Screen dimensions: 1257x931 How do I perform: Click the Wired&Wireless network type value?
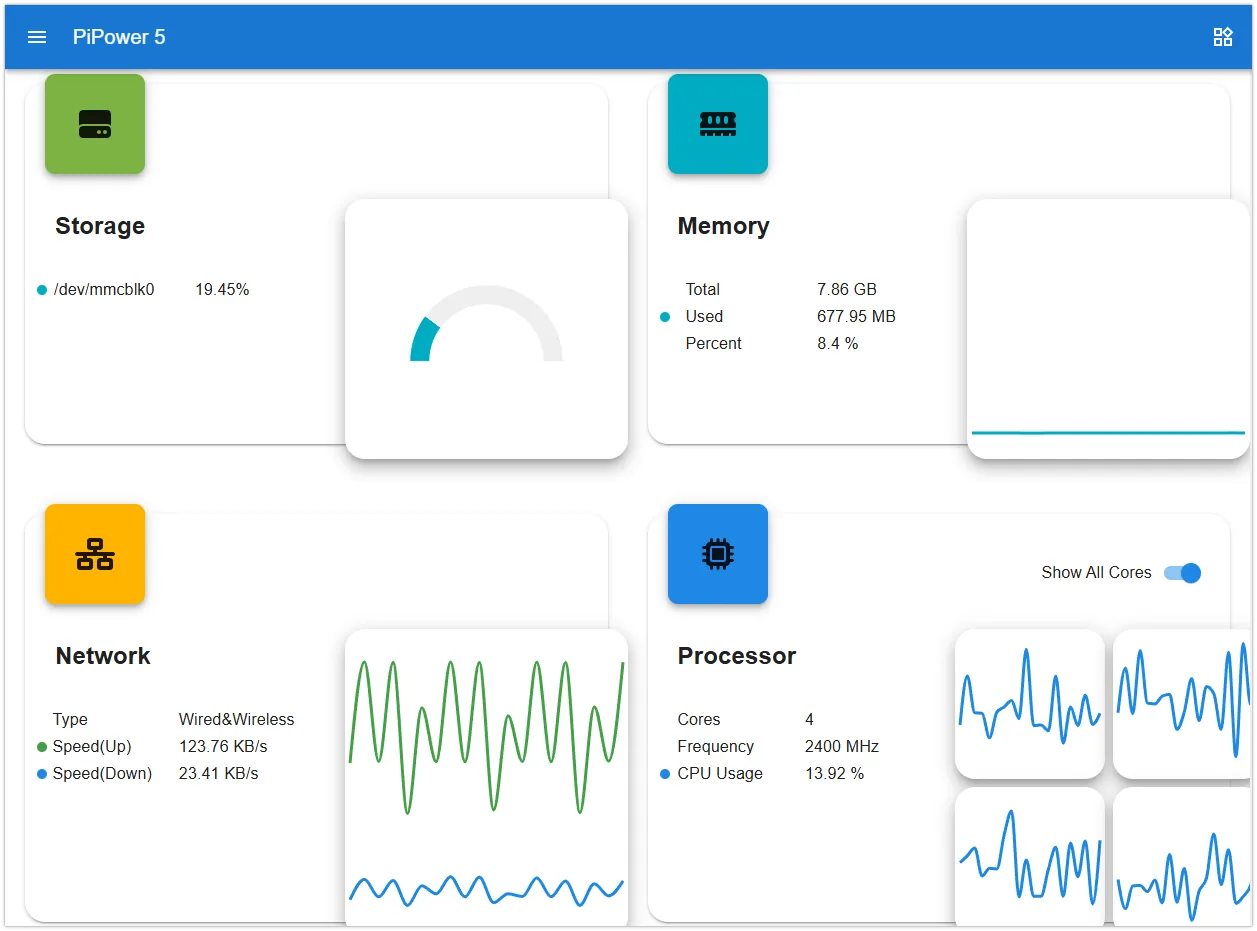click(x=237, y=720)
